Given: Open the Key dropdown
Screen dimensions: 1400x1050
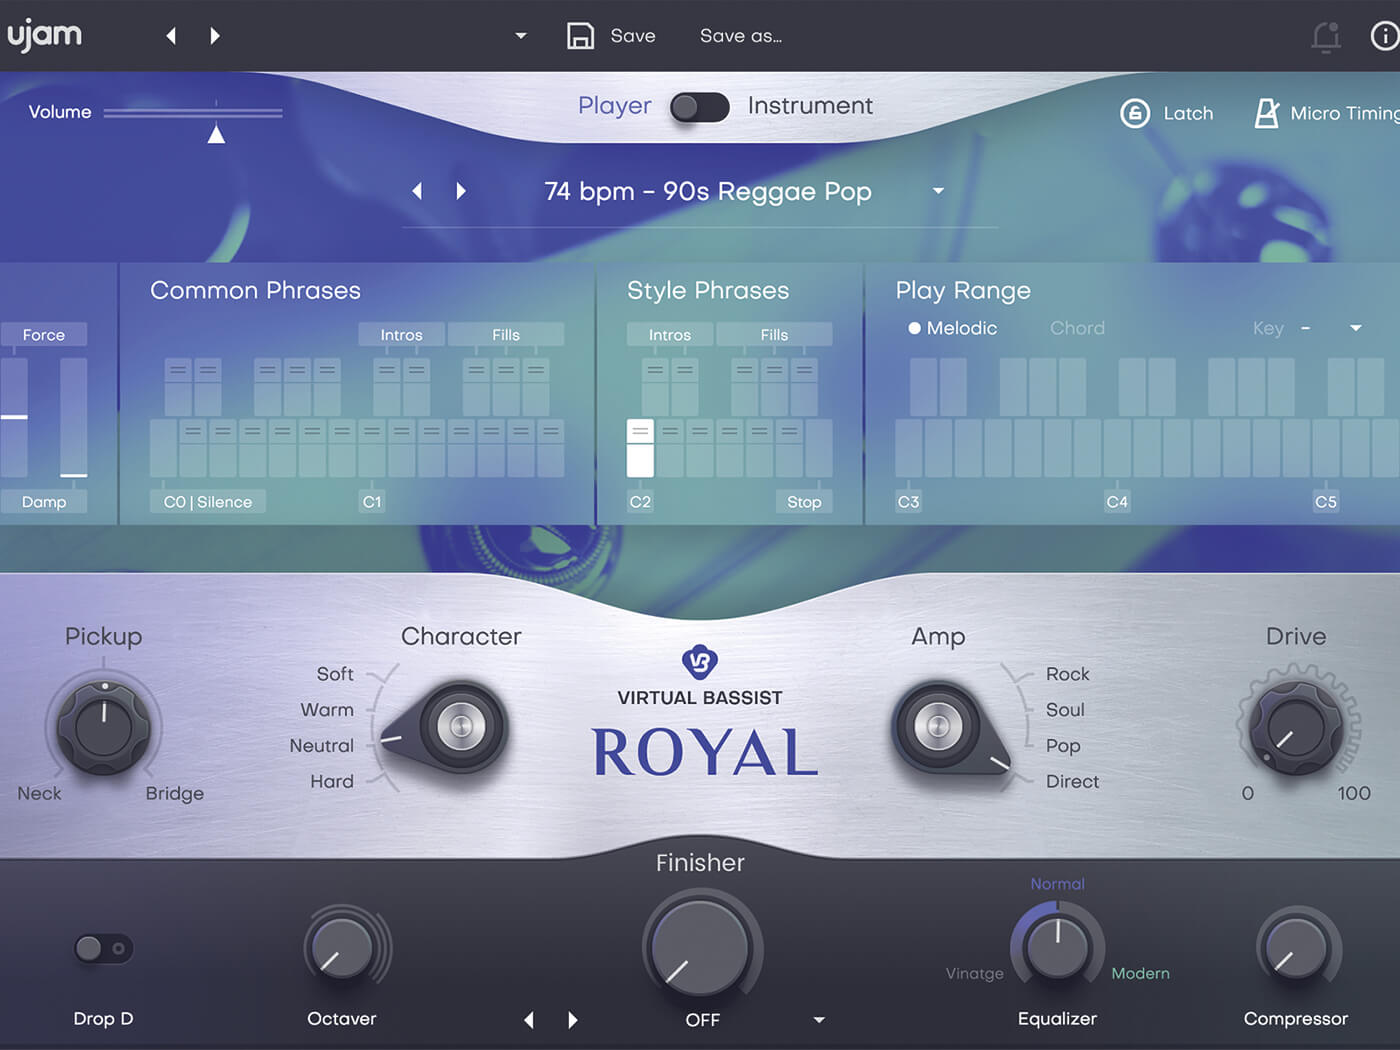Looking at the screenshot, I should (1356, 328).
